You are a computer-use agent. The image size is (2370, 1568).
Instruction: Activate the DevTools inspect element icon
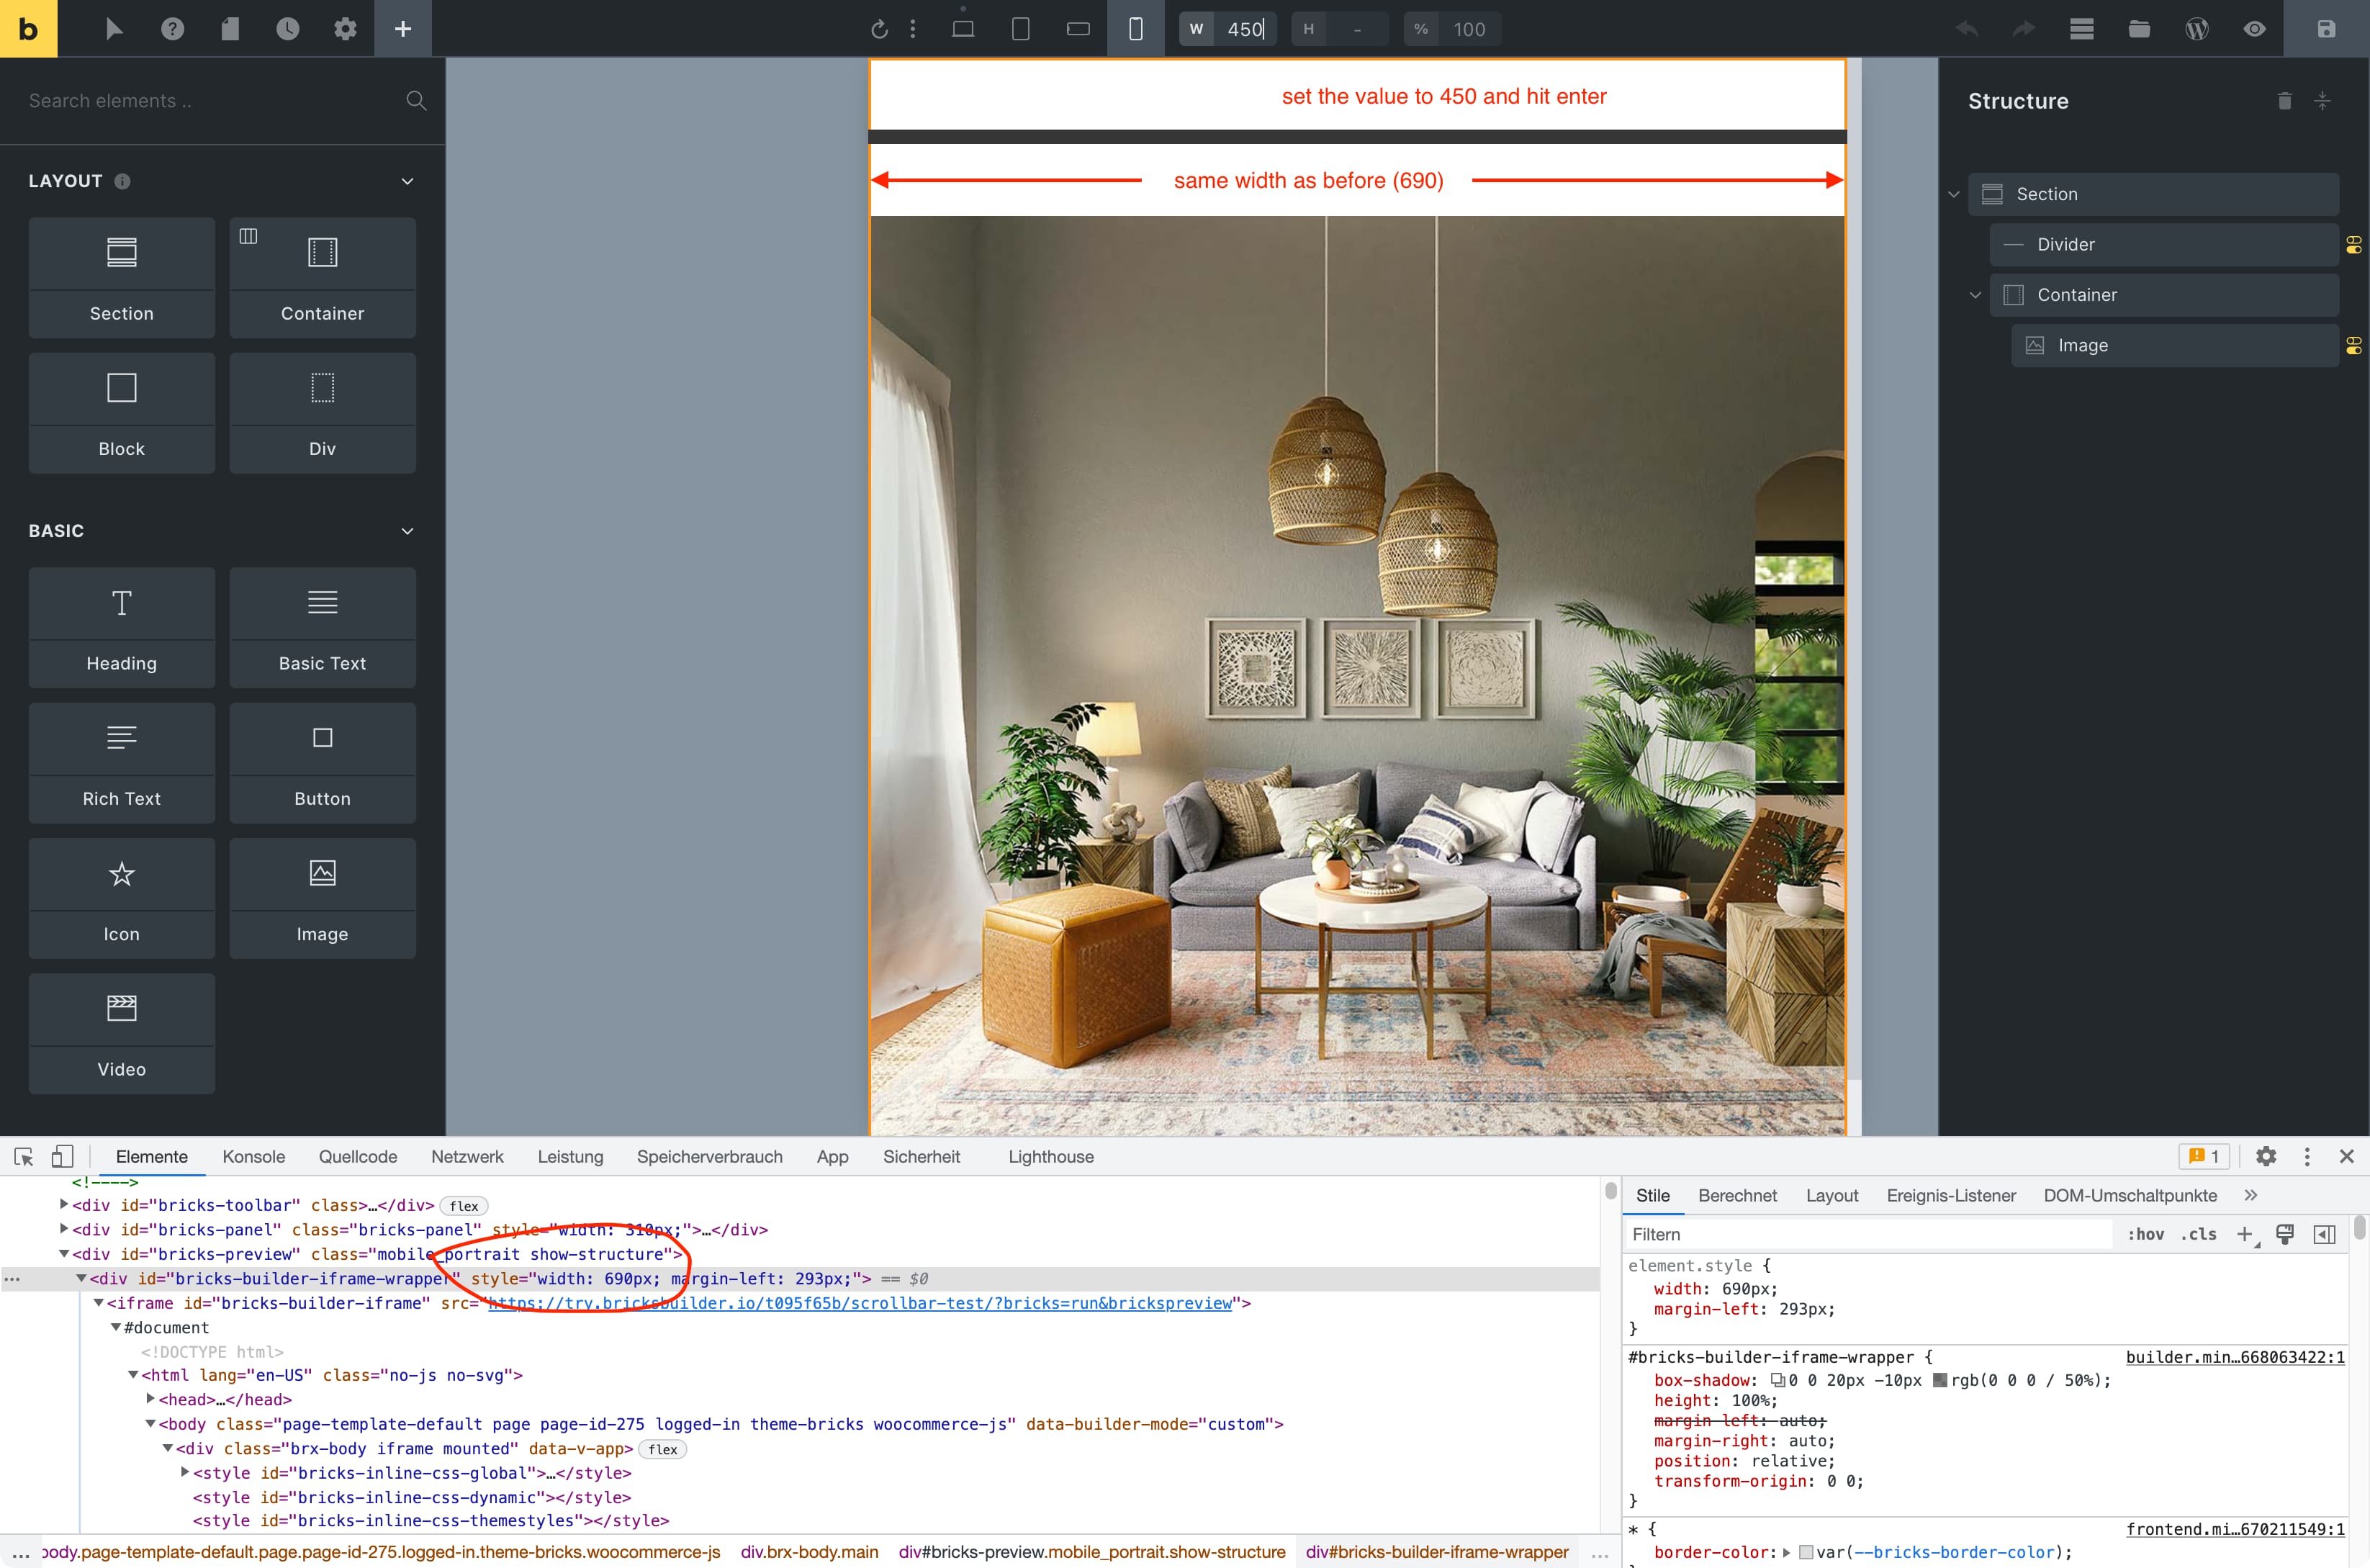click(24, 1157)
